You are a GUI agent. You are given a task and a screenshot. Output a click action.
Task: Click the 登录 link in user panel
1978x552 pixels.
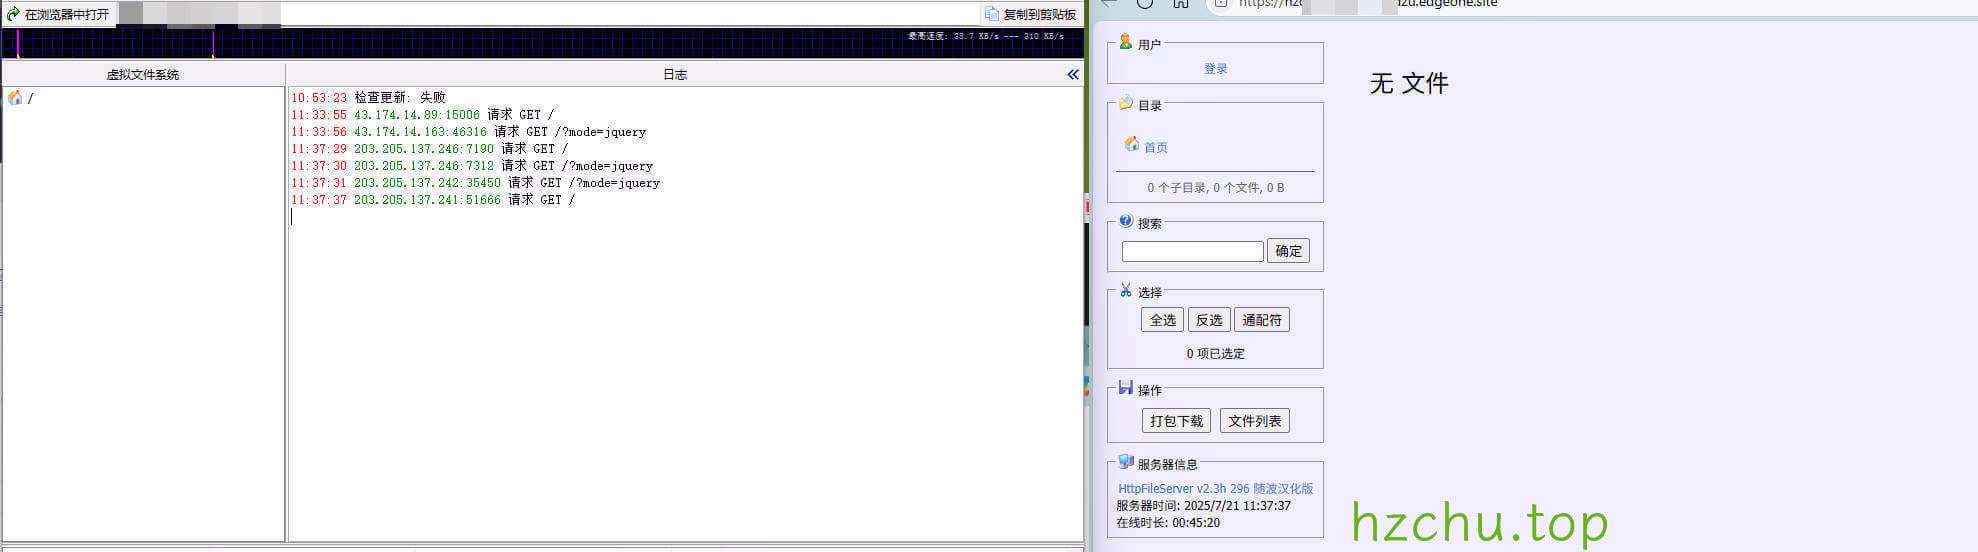1215,69
